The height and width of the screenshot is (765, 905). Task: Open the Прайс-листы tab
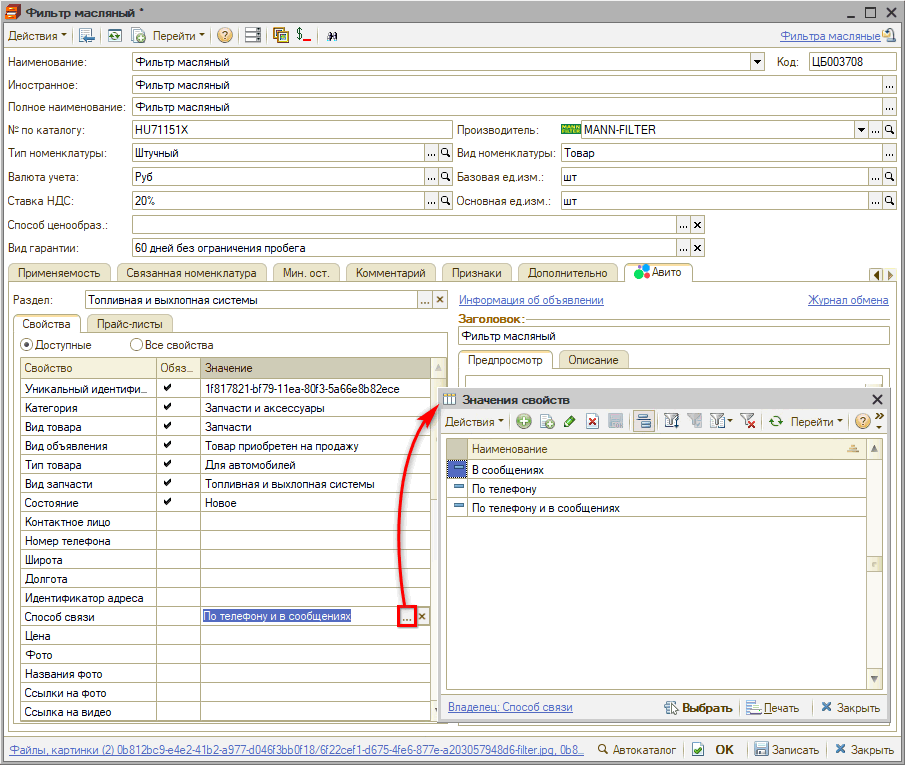click(x=130, y=324)
